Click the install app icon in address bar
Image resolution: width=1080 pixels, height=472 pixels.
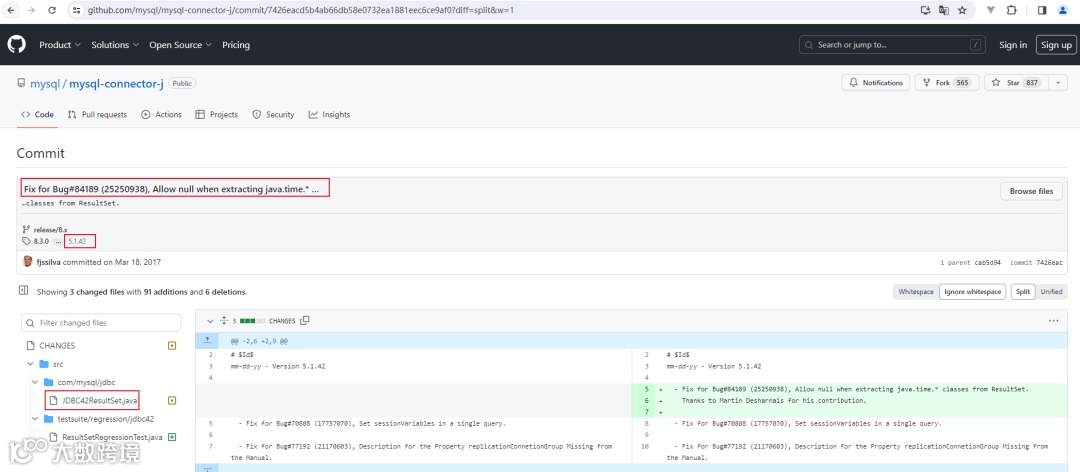pyautogui.click(x=926, y=11)
